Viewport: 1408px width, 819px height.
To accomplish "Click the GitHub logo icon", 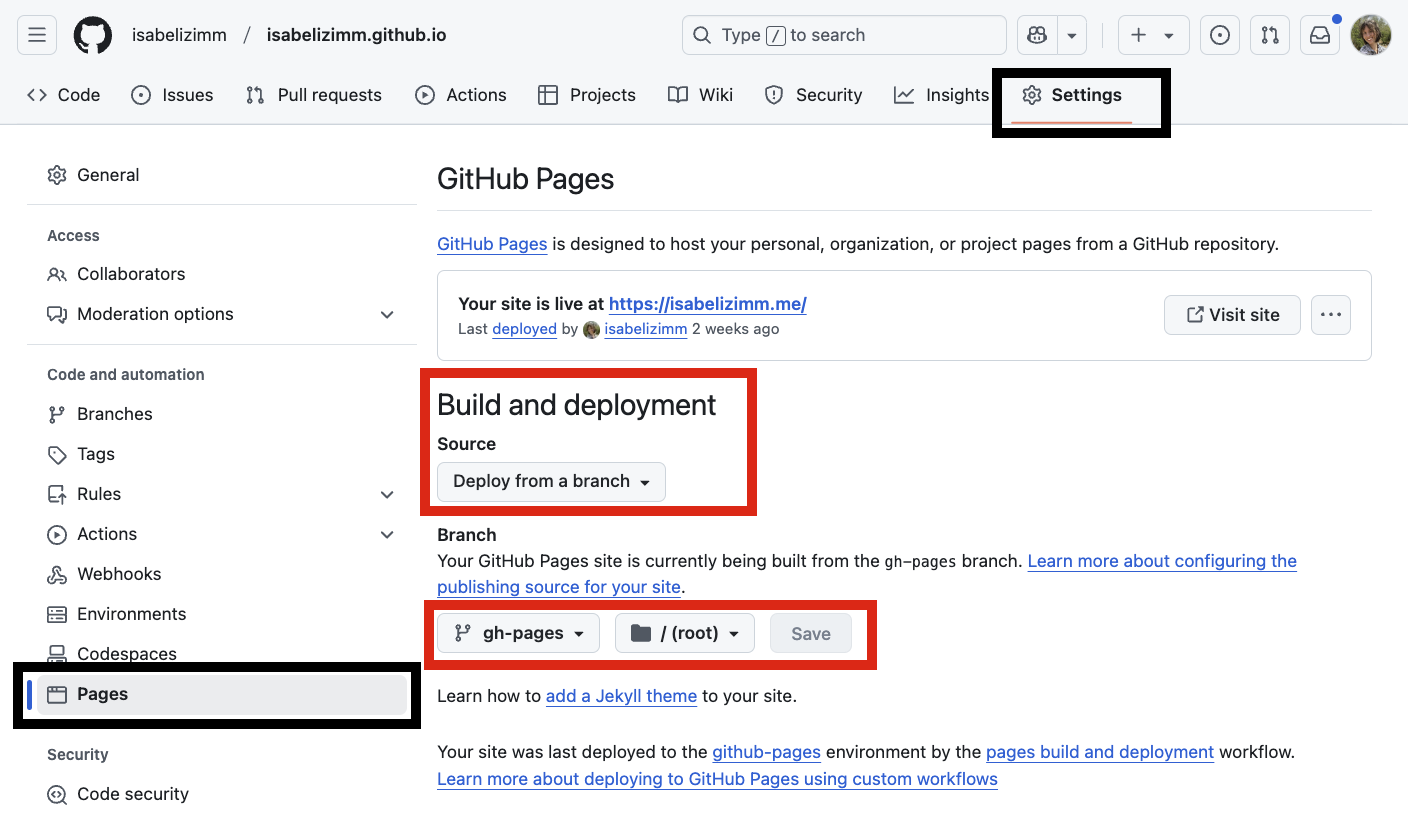I will click(93, 35).
